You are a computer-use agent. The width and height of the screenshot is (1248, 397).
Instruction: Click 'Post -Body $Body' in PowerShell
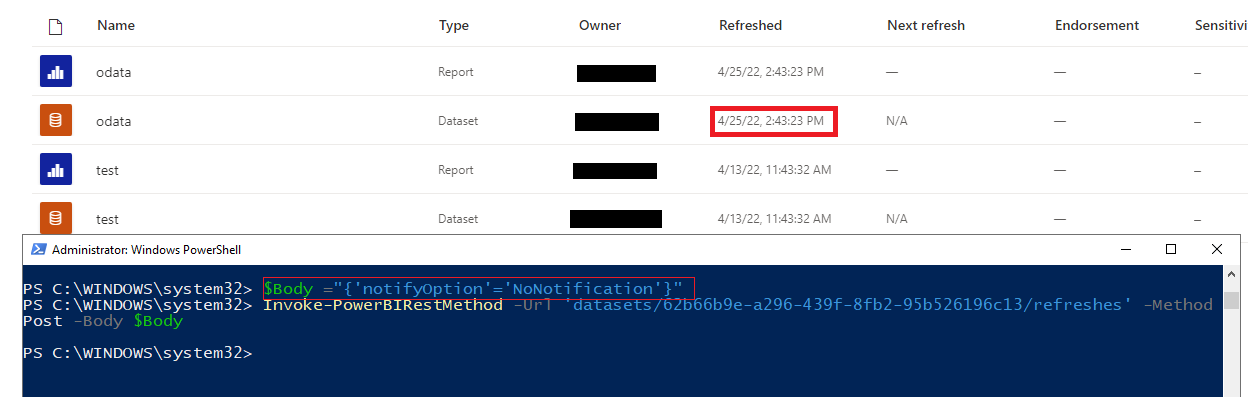pos(103,321)
